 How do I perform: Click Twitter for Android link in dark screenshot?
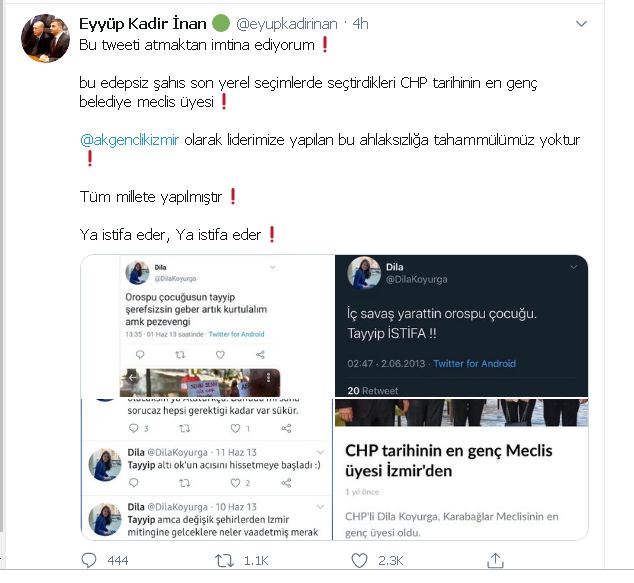point(474,363)
